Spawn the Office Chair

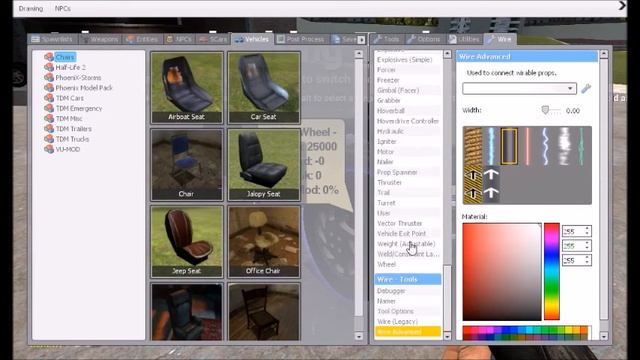pos(264,242)
